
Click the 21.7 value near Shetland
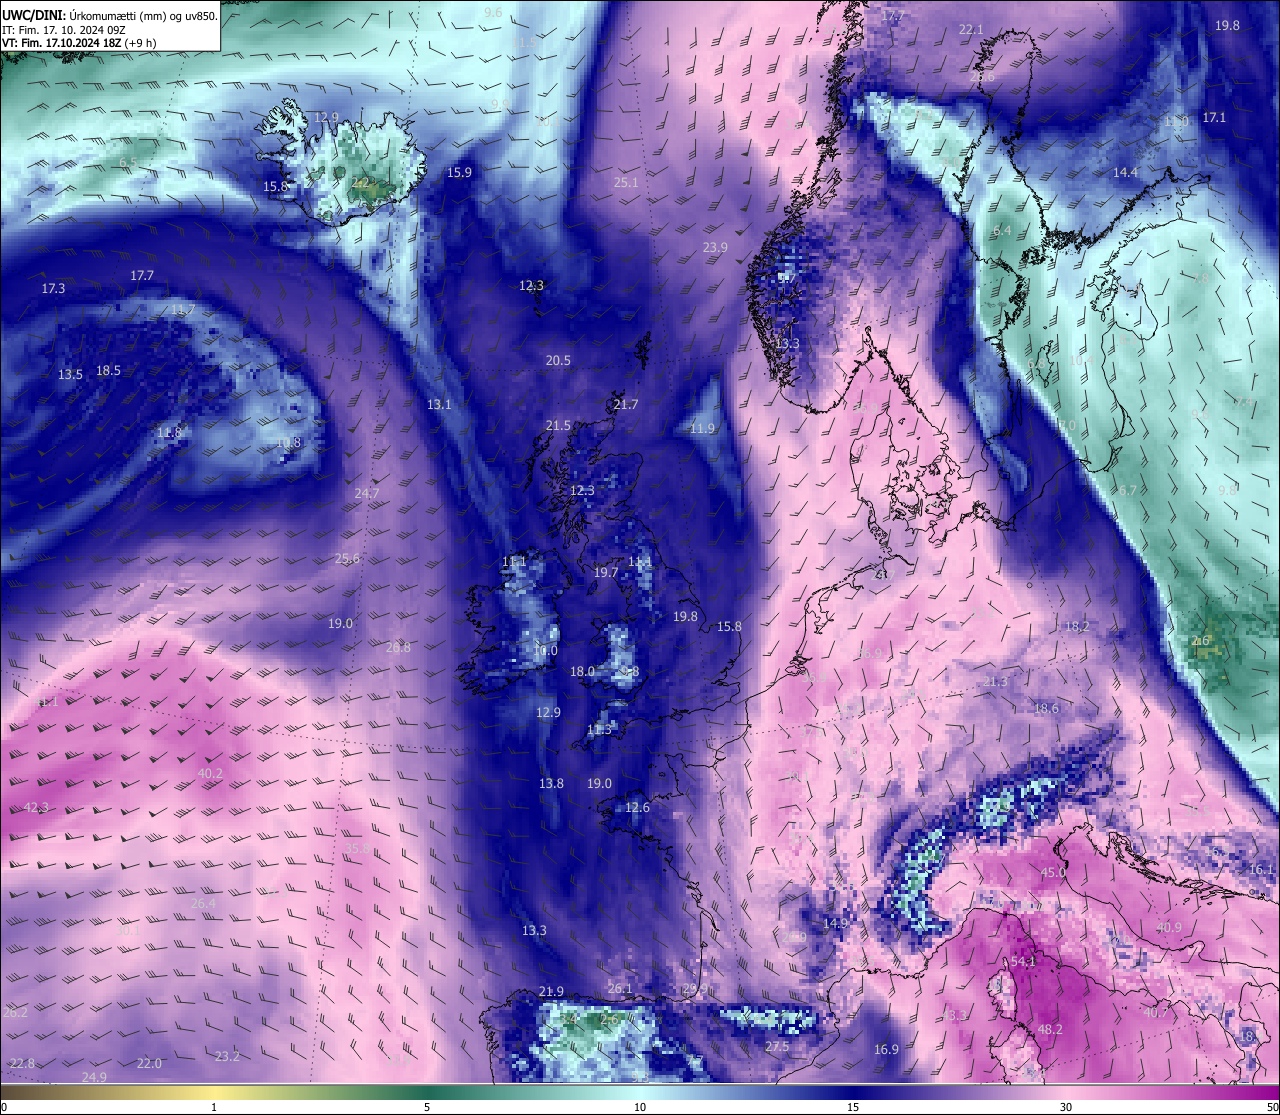pyautogui.click(x=625, y=404)
